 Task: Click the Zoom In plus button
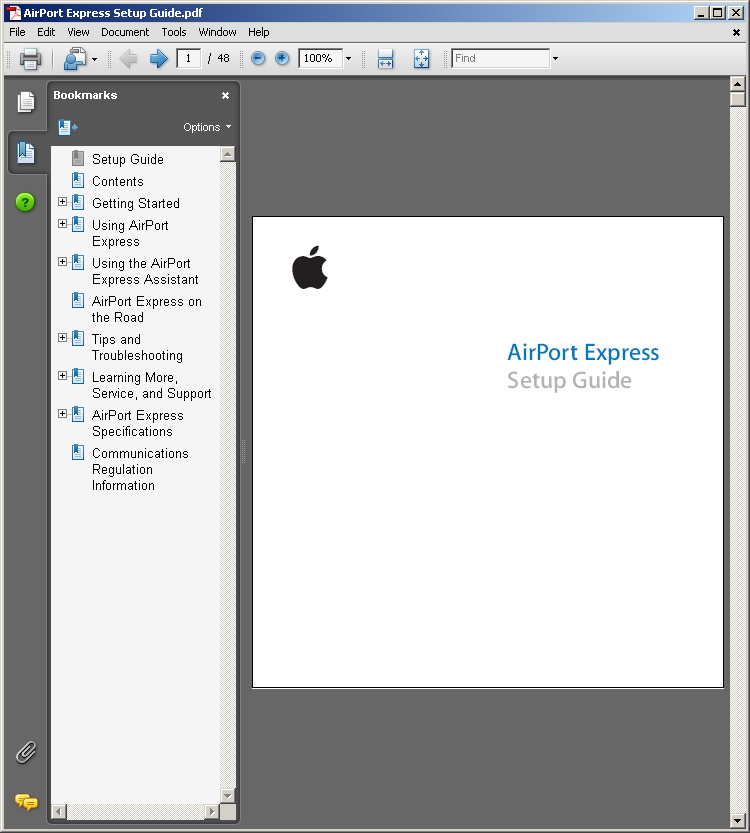[x=282, y=58]
